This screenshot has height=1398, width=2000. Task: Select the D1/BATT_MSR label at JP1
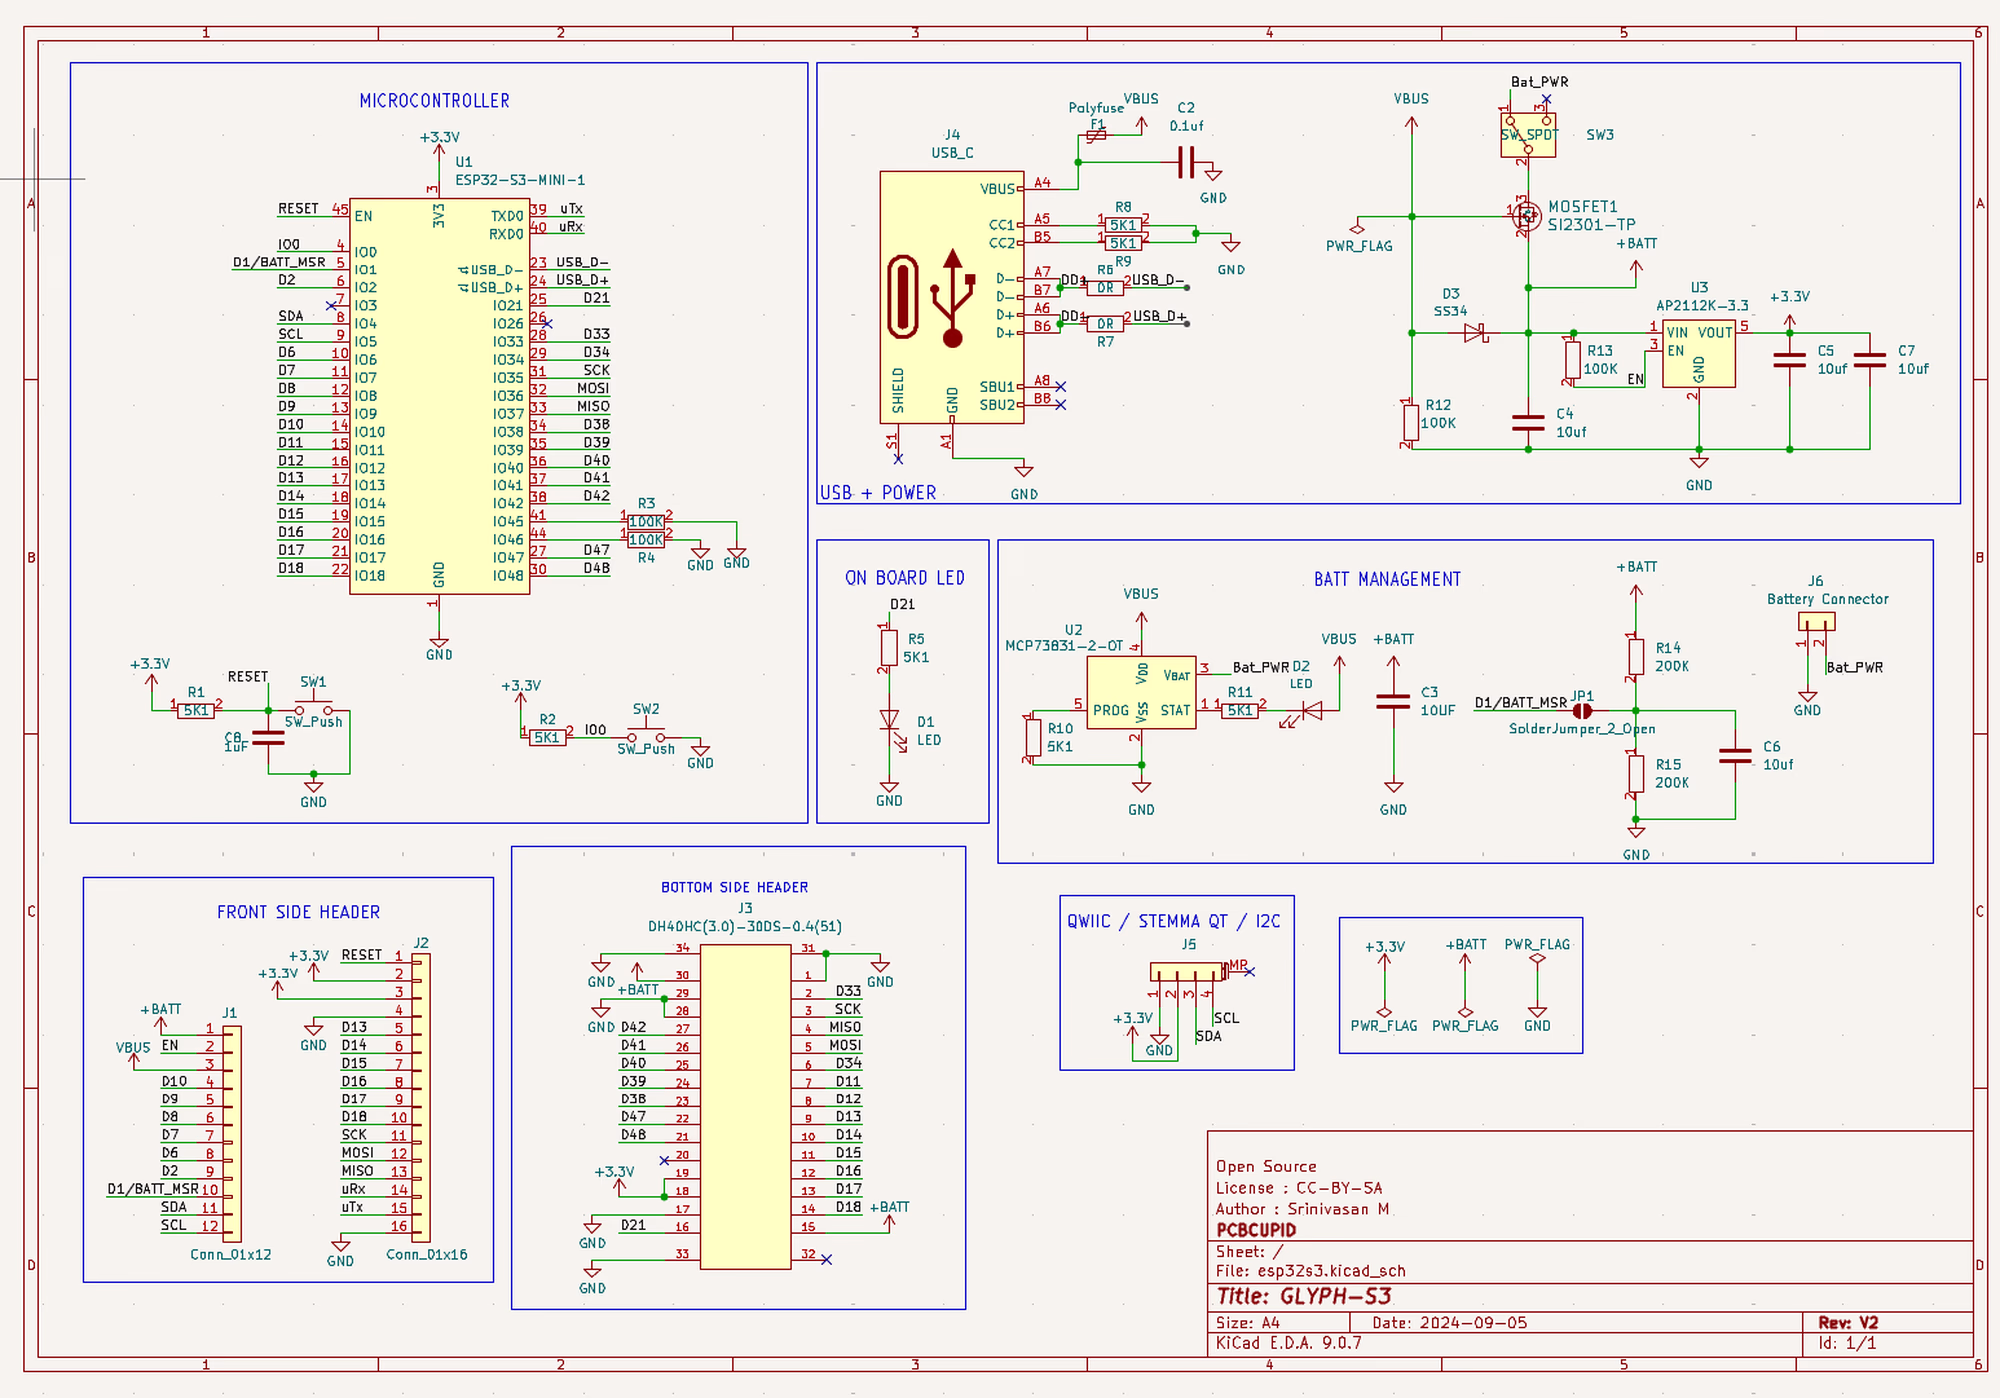[1520, 702]
